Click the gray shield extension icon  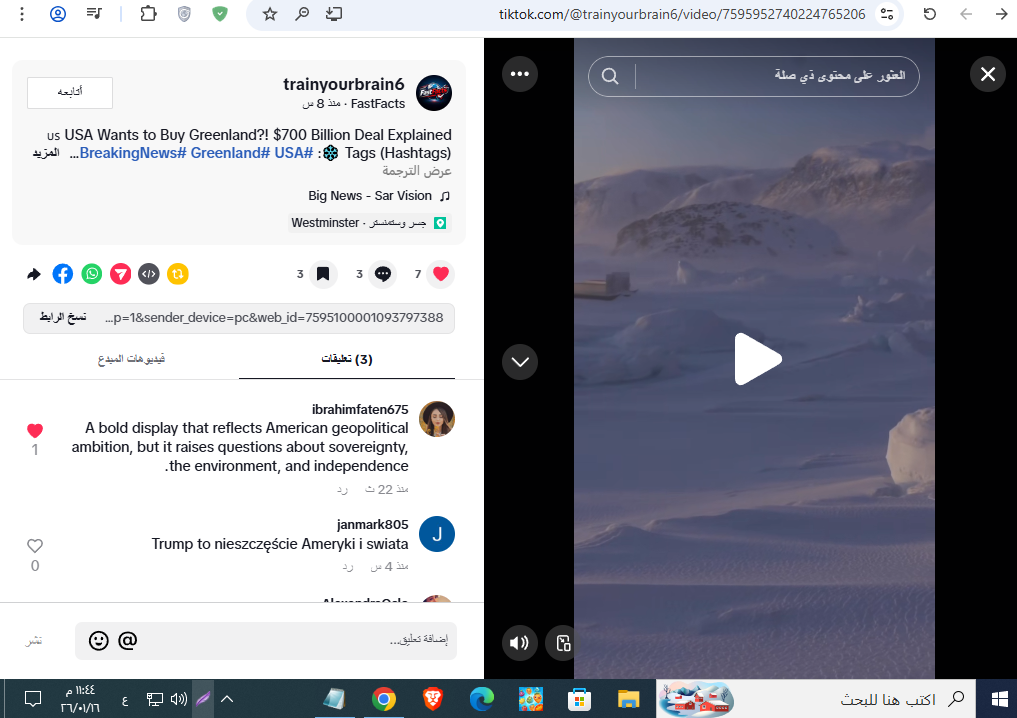coord(184,14)
